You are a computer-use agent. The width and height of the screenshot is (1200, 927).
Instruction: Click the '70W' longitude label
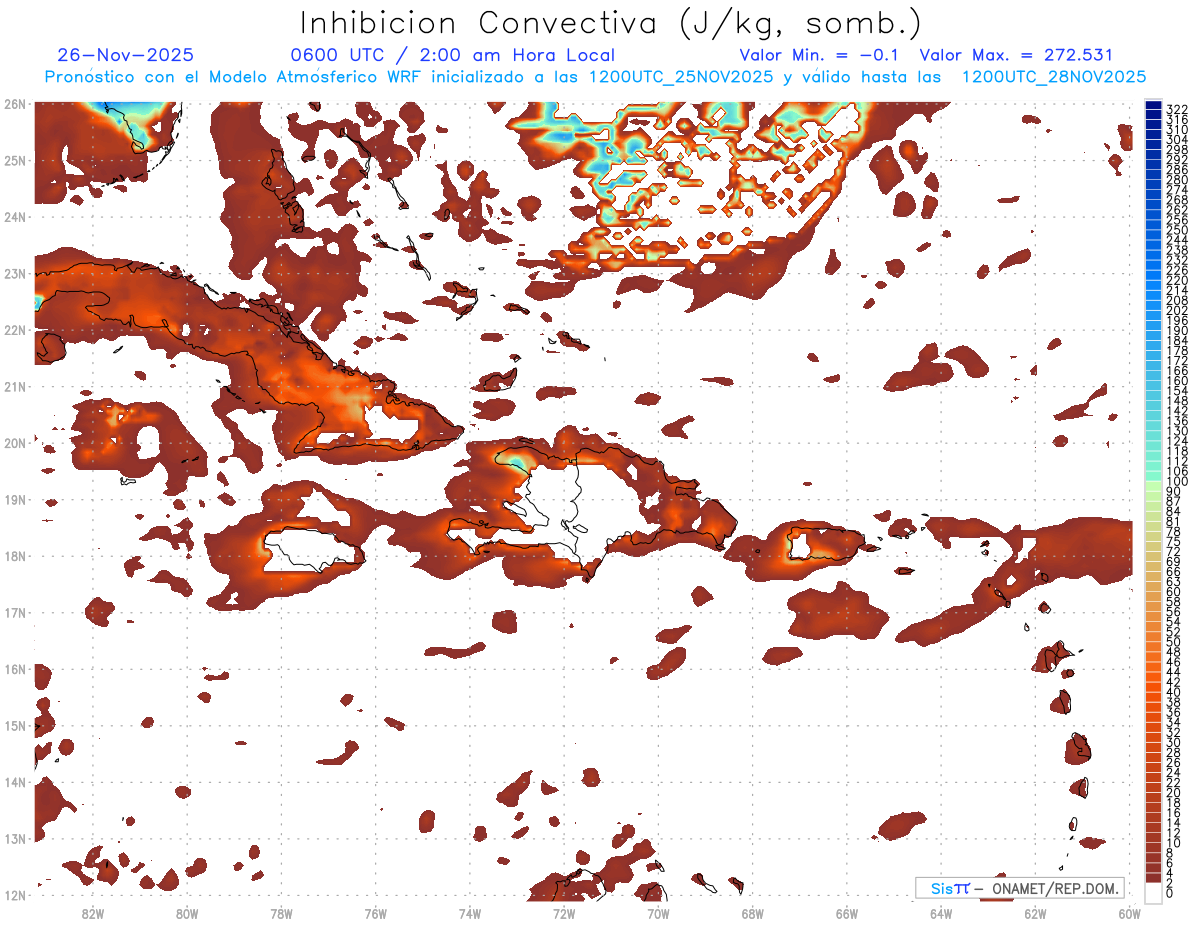(x=658, y=913)
